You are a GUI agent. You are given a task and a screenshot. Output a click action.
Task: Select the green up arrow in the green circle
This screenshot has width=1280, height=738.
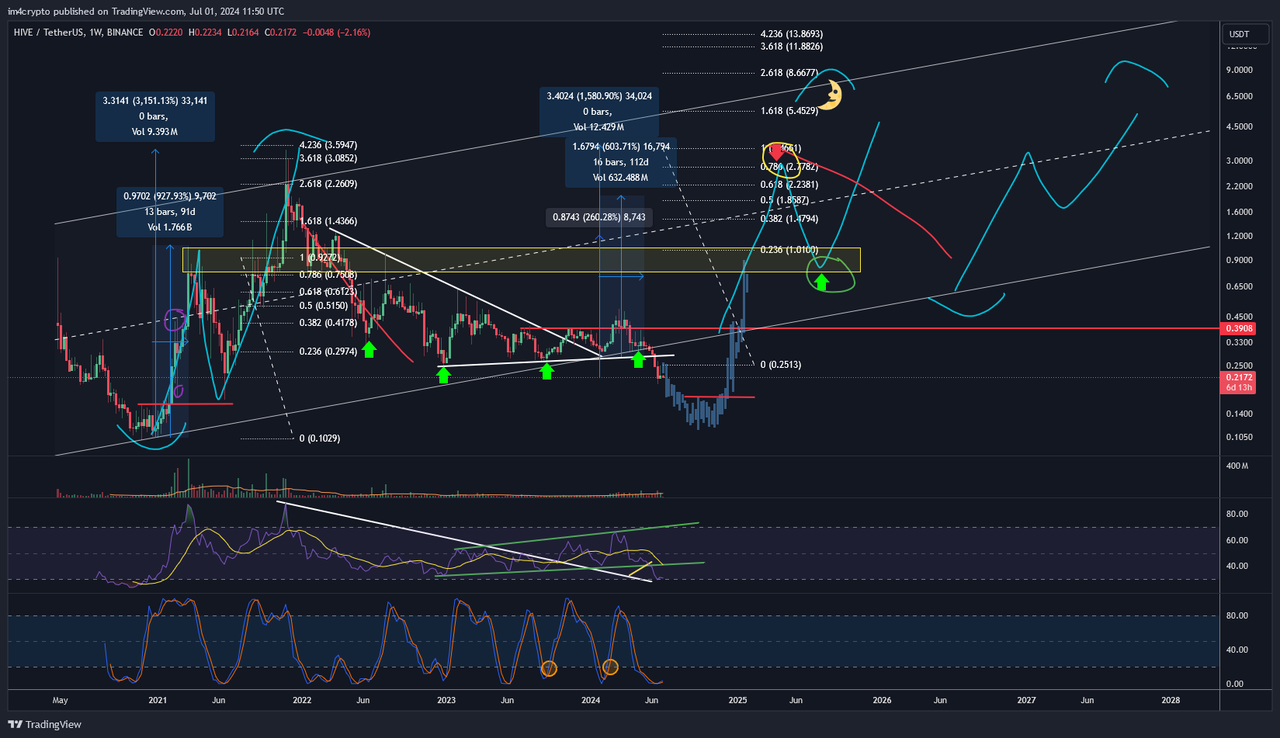(822, 281)
